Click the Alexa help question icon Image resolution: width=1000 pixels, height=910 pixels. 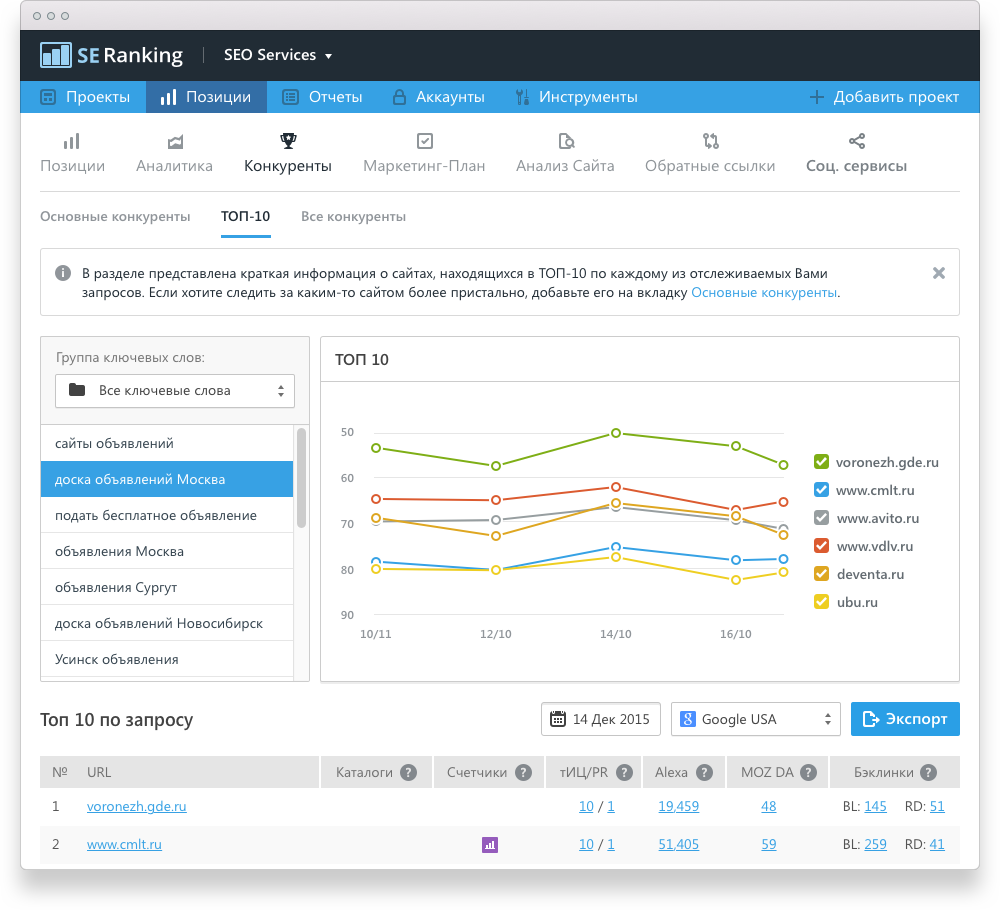[704, 772]
